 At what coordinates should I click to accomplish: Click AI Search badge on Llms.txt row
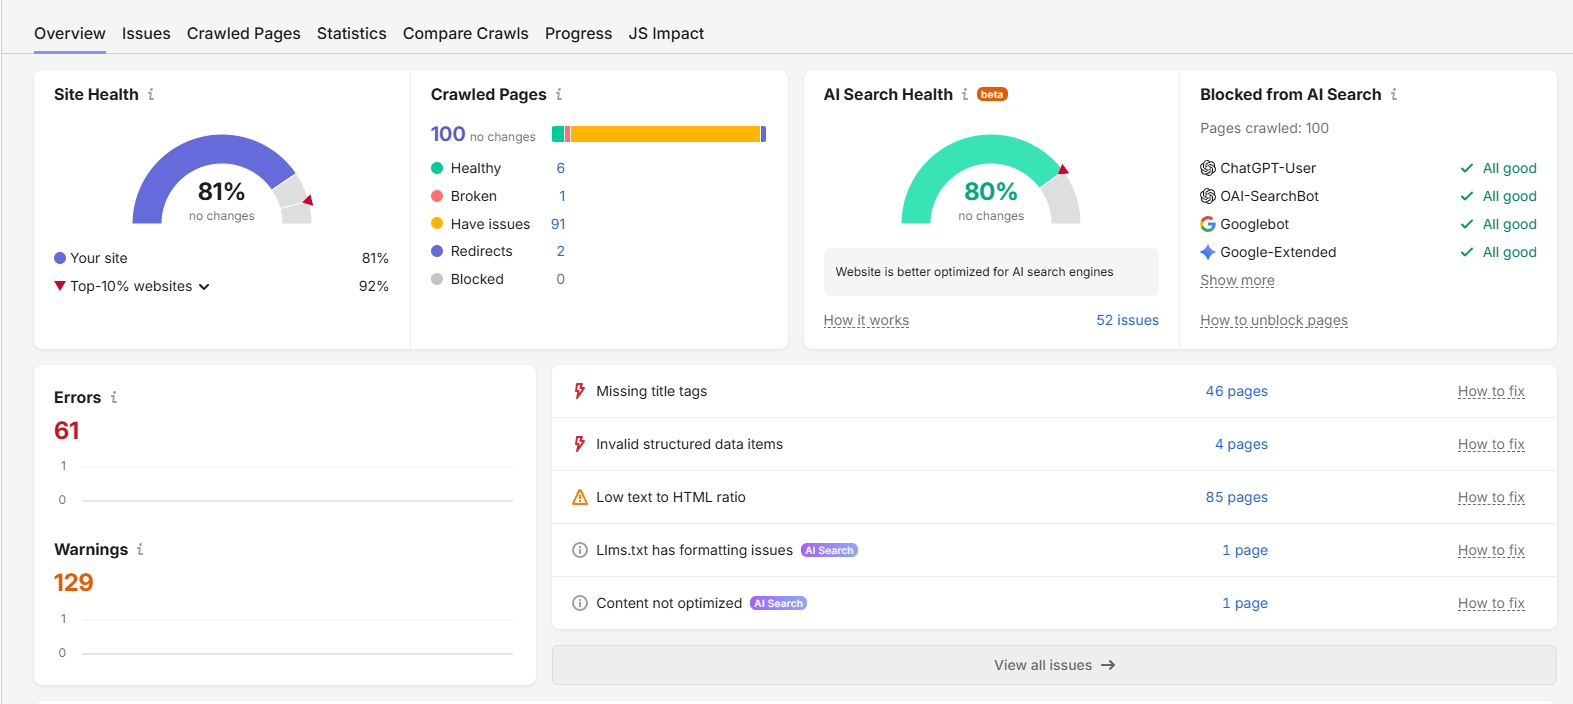pyautogui.click(x=829, y=550)
